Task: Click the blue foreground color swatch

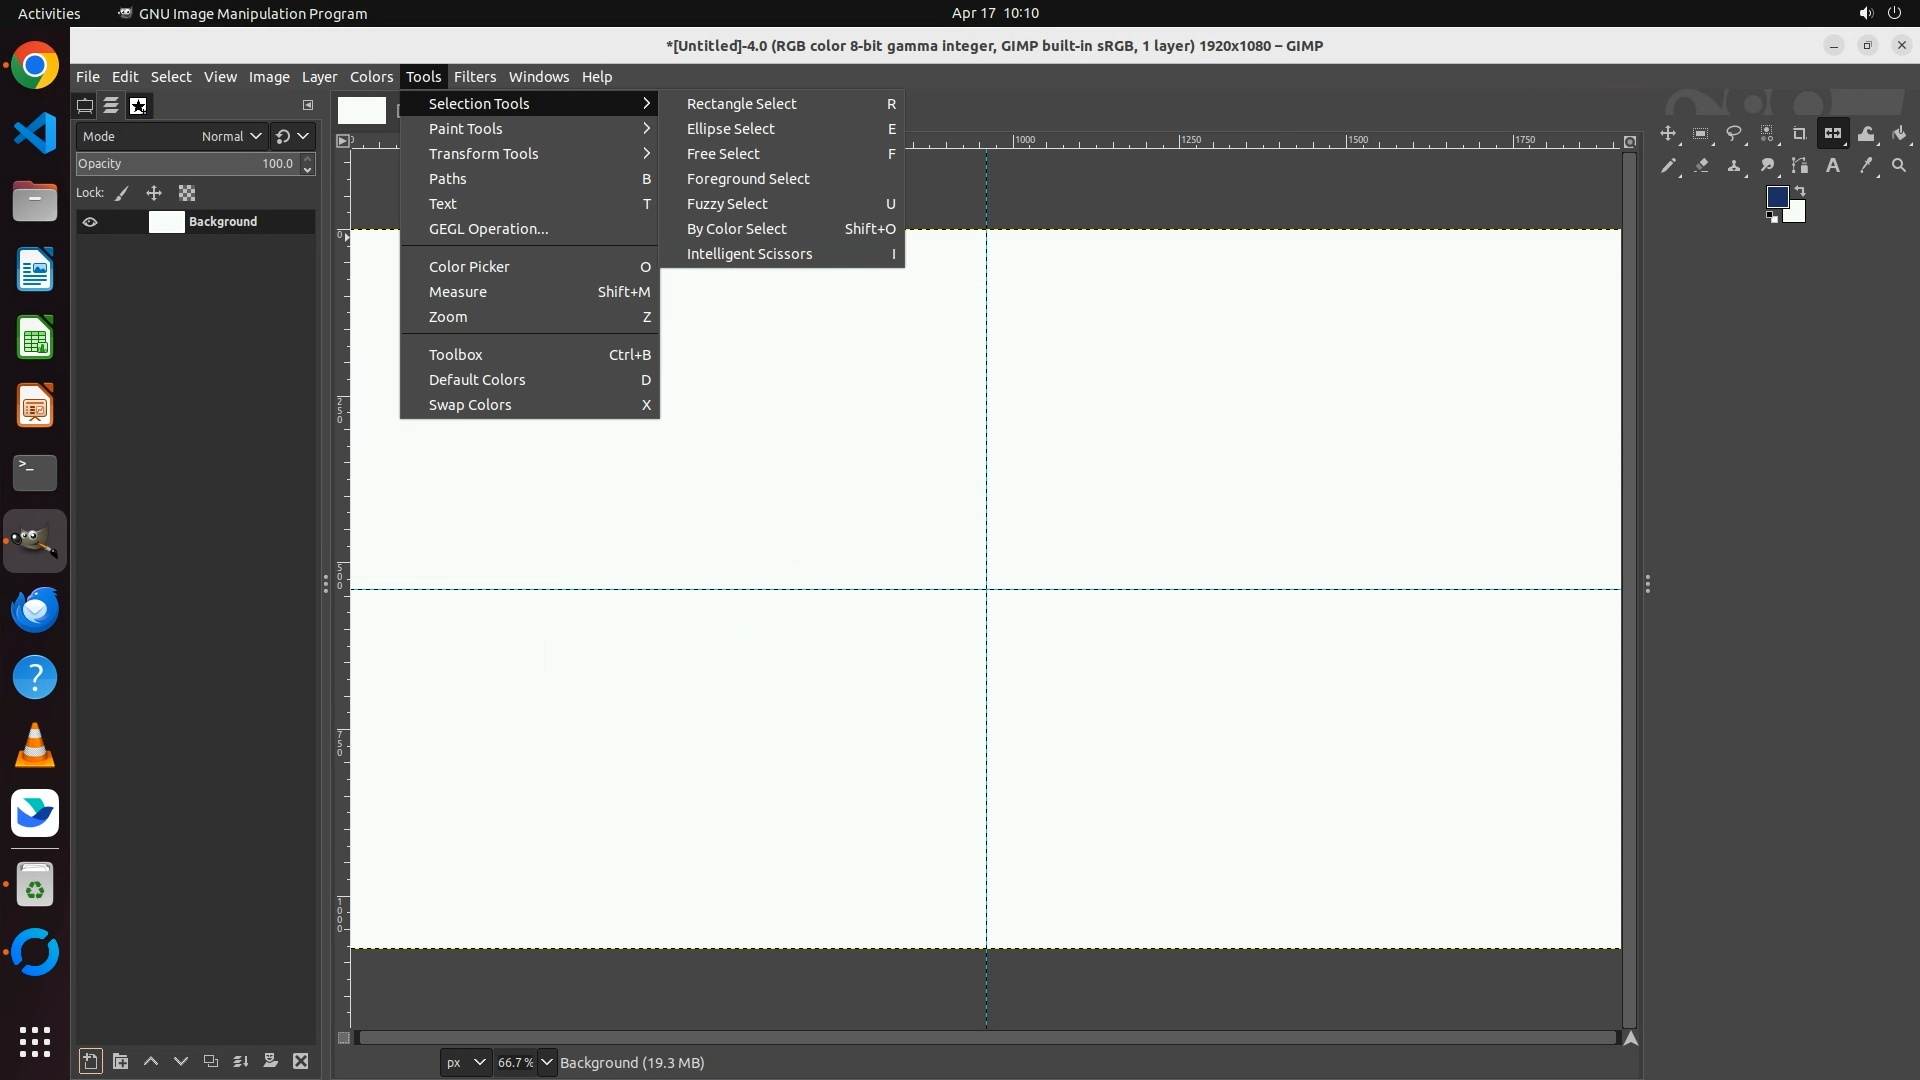Action: pos(1777,197)
